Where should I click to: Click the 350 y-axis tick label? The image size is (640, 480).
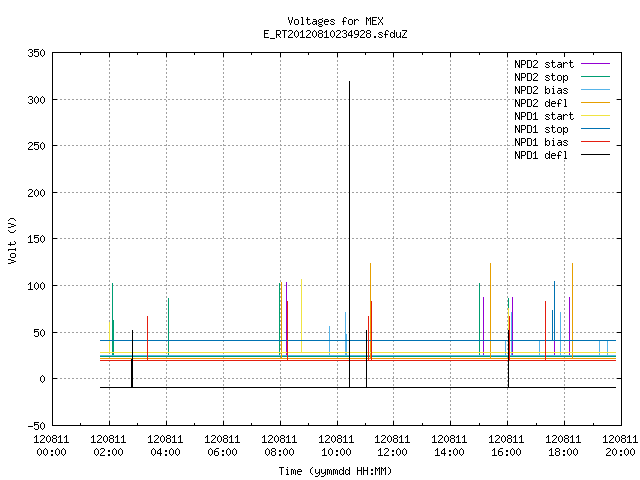point(36,53)
